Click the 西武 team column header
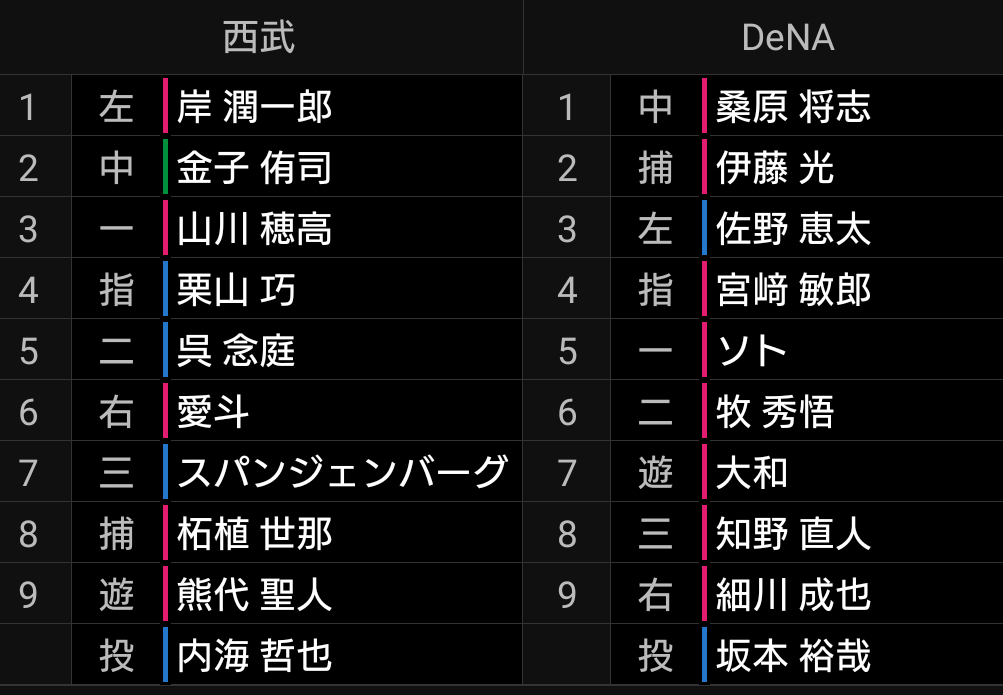 pyautogui.click(x=259, y=37)
